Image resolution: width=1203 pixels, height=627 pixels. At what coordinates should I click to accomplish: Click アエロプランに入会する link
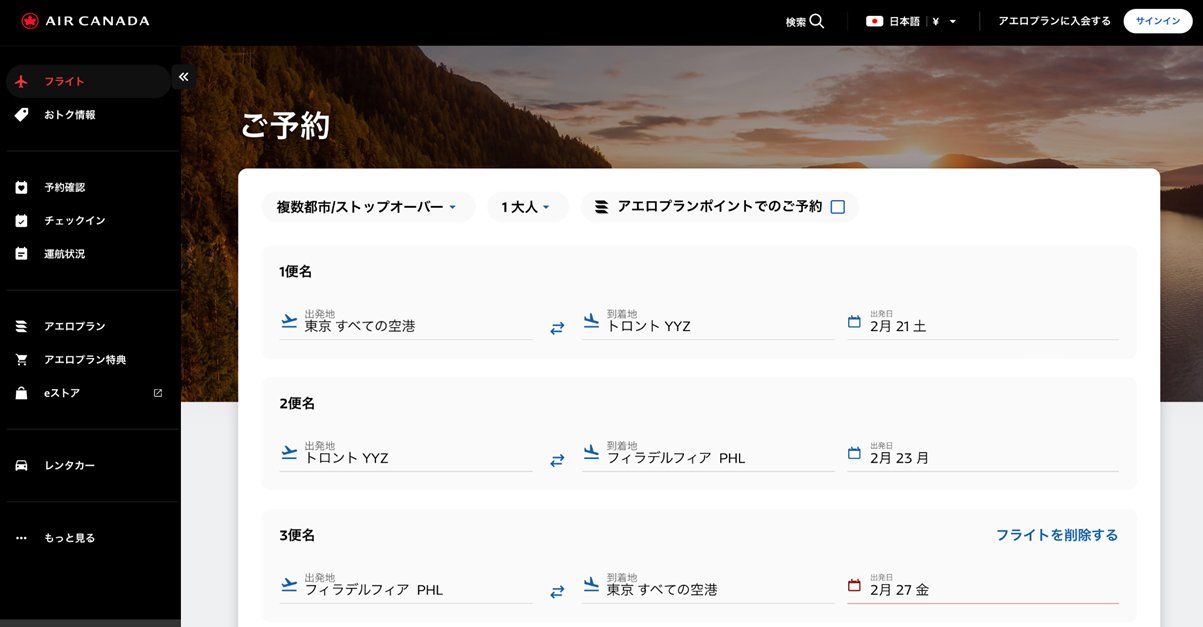point(1054,21)
